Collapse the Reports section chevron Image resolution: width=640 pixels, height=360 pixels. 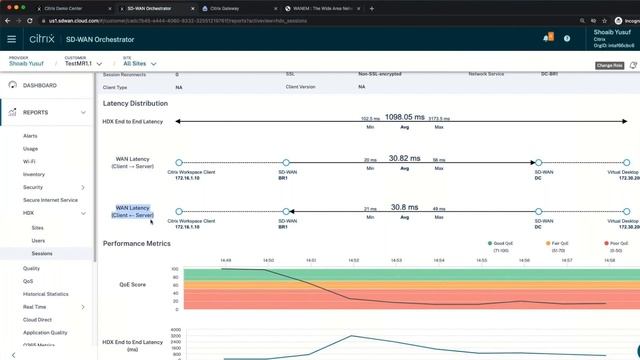pyautogui.click(x=83, y=112)
